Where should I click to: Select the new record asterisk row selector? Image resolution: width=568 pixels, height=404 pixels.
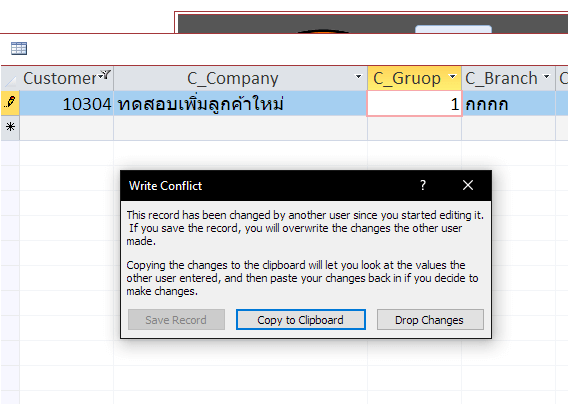10,127
